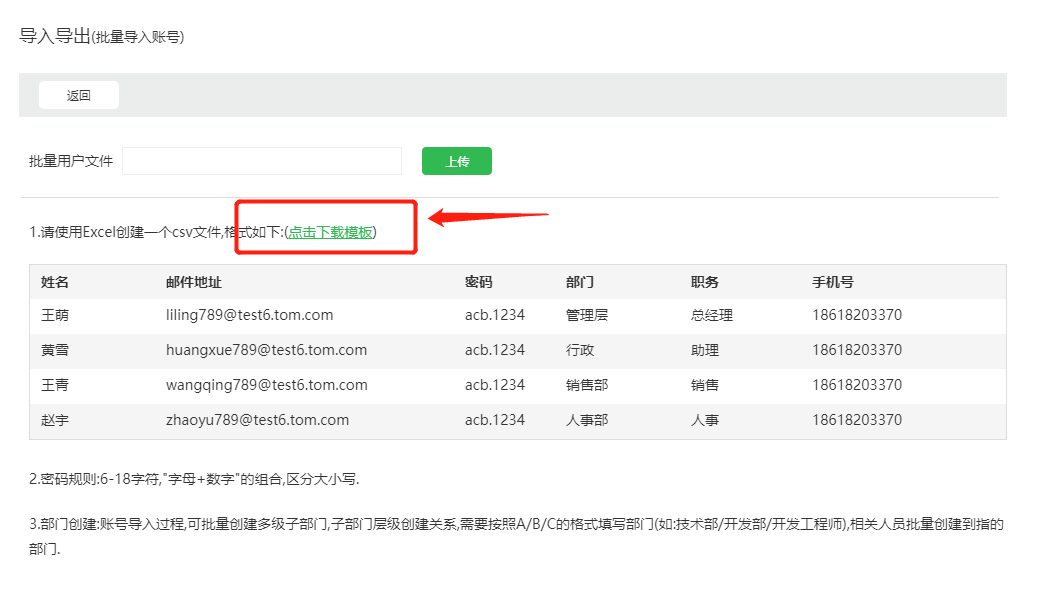Click password acb.1234 in 赵宇 row
1044x613 pixels.
495,420
